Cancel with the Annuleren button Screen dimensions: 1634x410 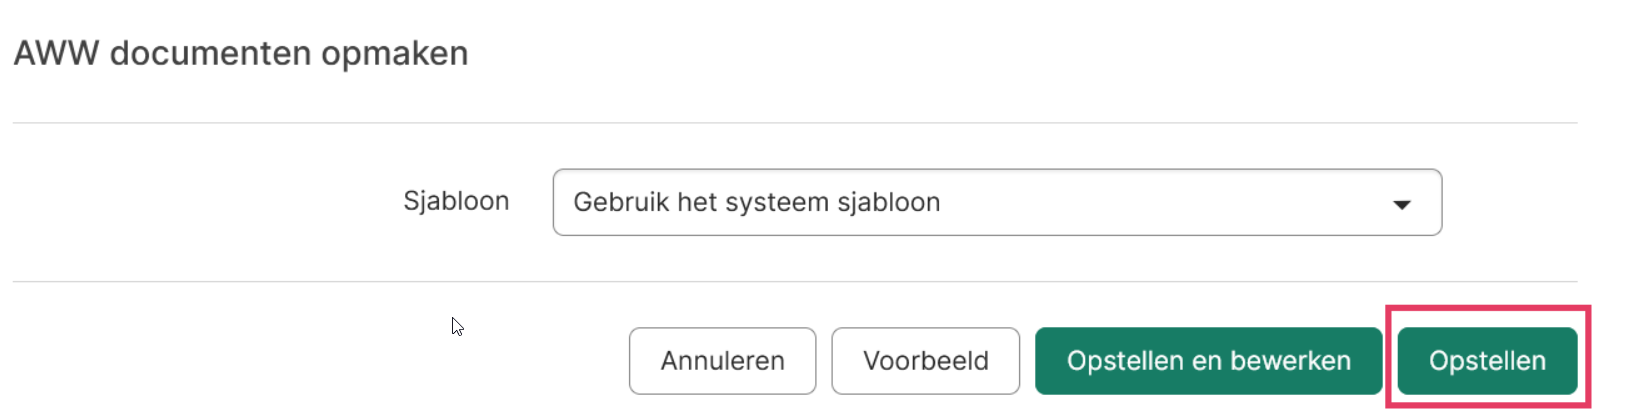(x=722, y=361)
